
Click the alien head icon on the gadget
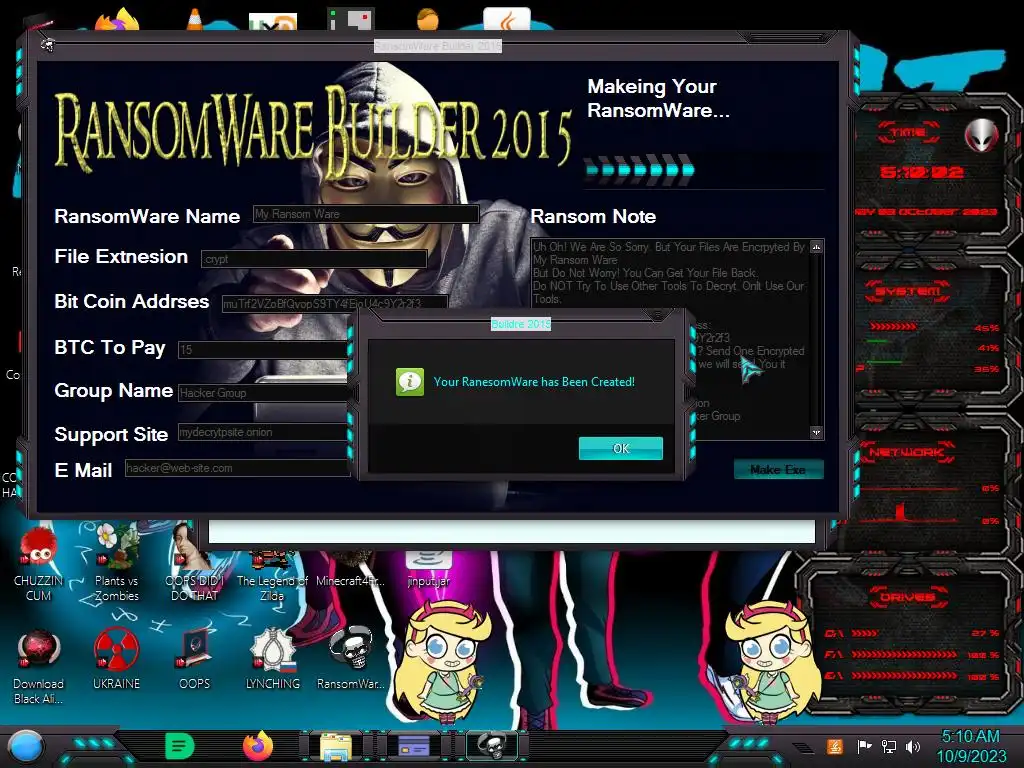(981, 136)
